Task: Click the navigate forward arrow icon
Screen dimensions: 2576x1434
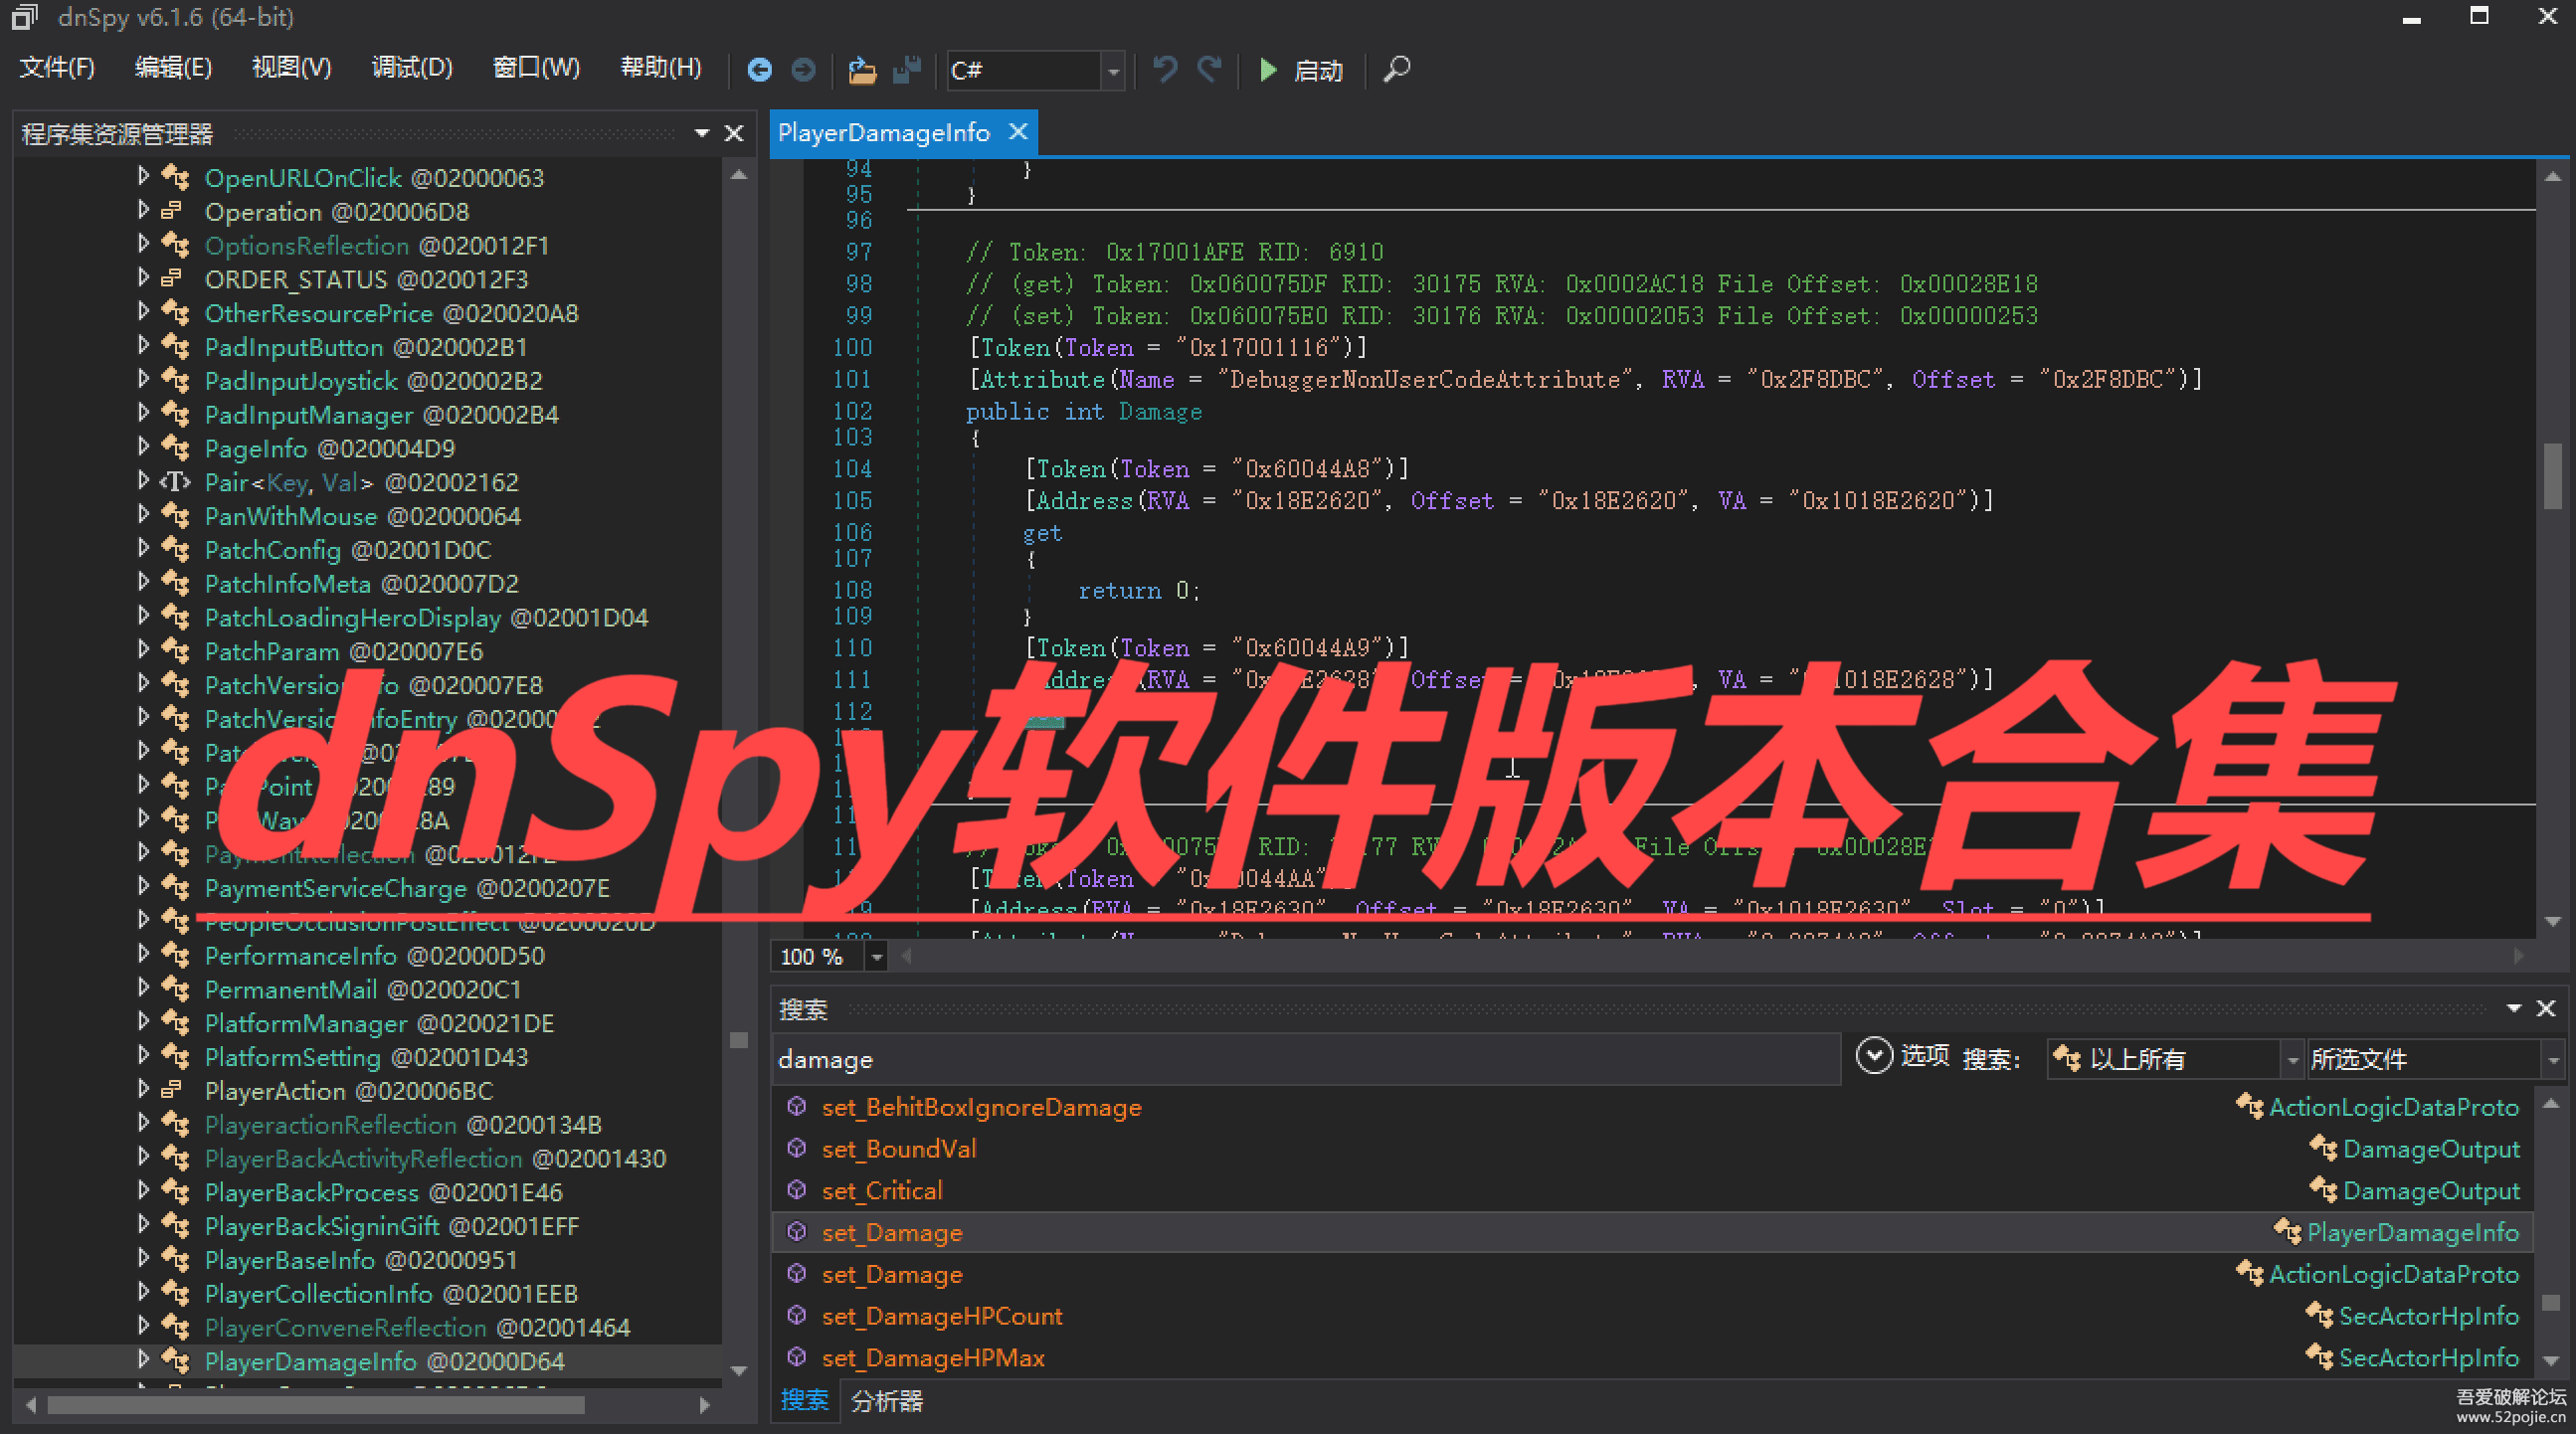Action: pos(803,70)
